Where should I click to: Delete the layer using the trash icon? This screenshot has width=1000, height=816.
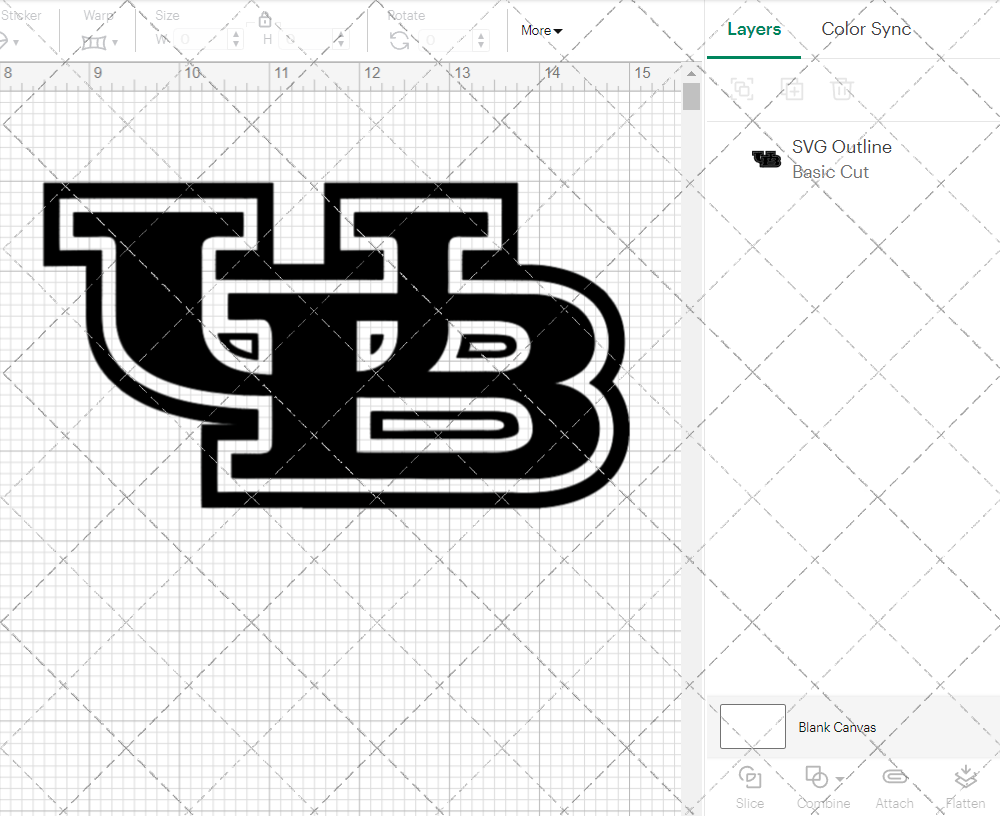843,89
